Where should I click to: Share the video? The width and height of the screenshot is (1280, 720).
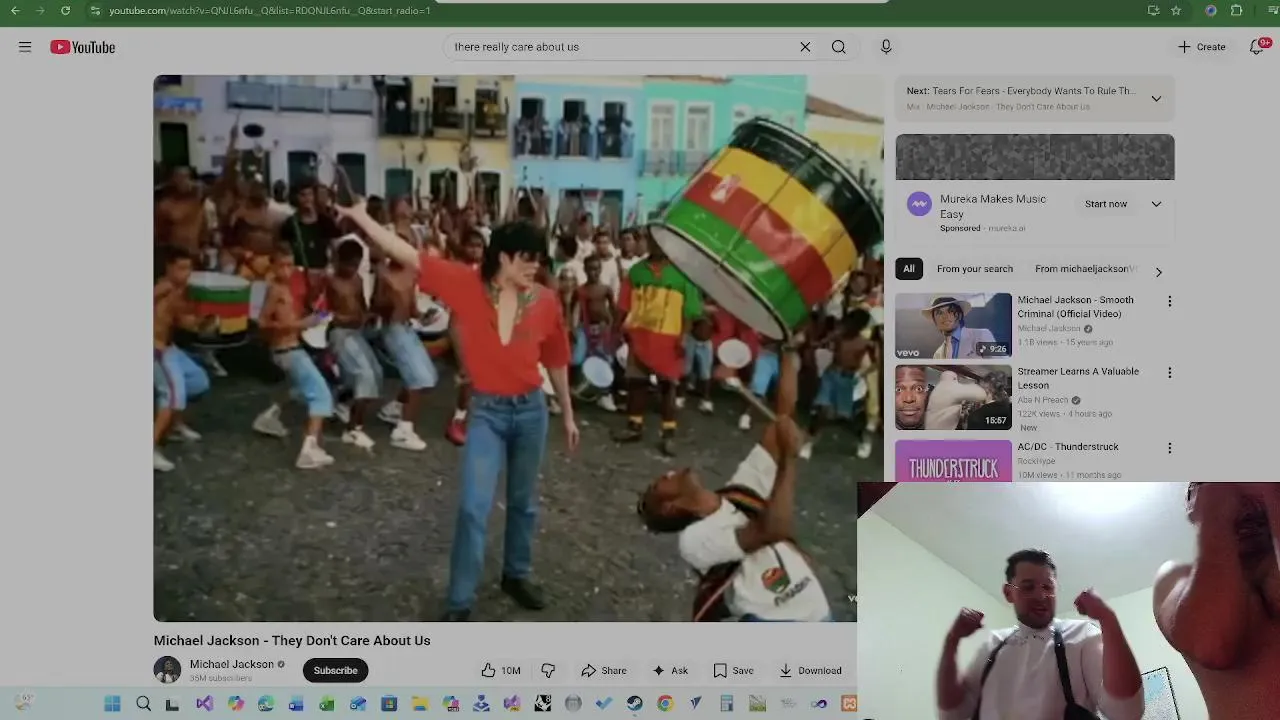click(604, 670)
